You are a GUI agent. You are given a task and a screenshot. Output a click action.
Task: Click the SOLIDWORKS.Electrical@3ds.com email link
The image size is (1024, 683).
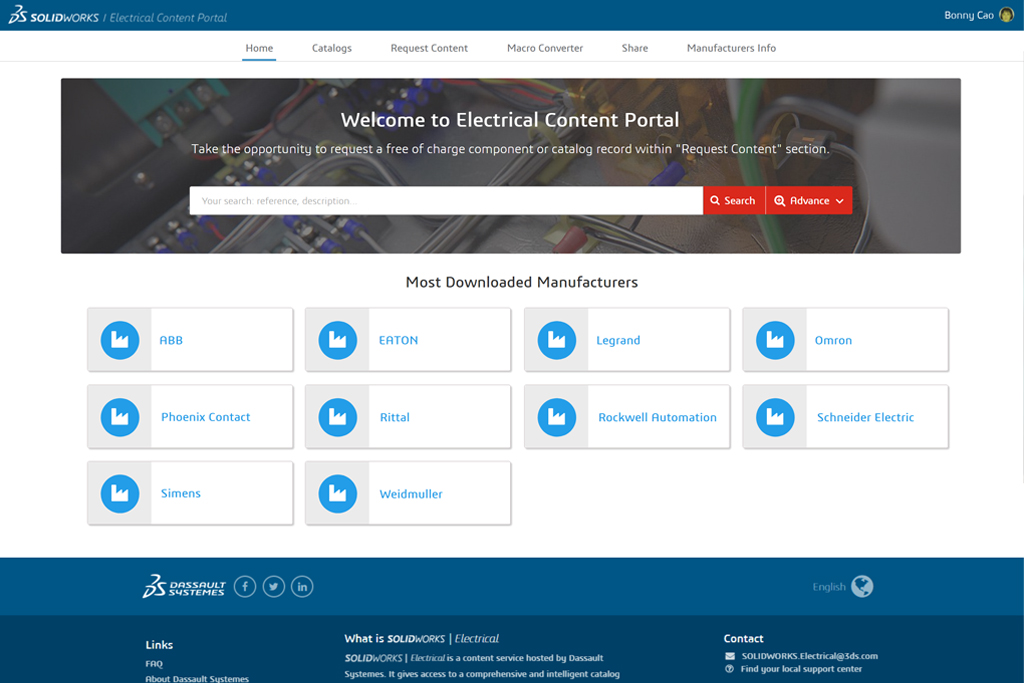(x=810, y=656)
